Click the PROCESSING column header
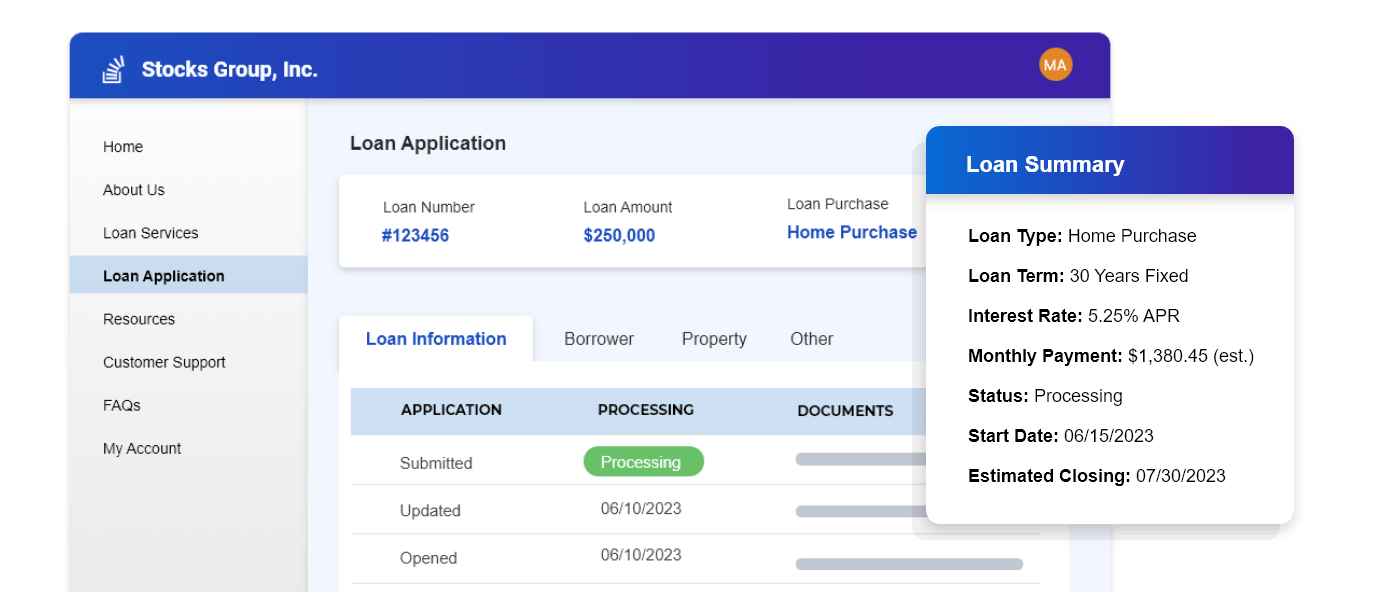 646,410
